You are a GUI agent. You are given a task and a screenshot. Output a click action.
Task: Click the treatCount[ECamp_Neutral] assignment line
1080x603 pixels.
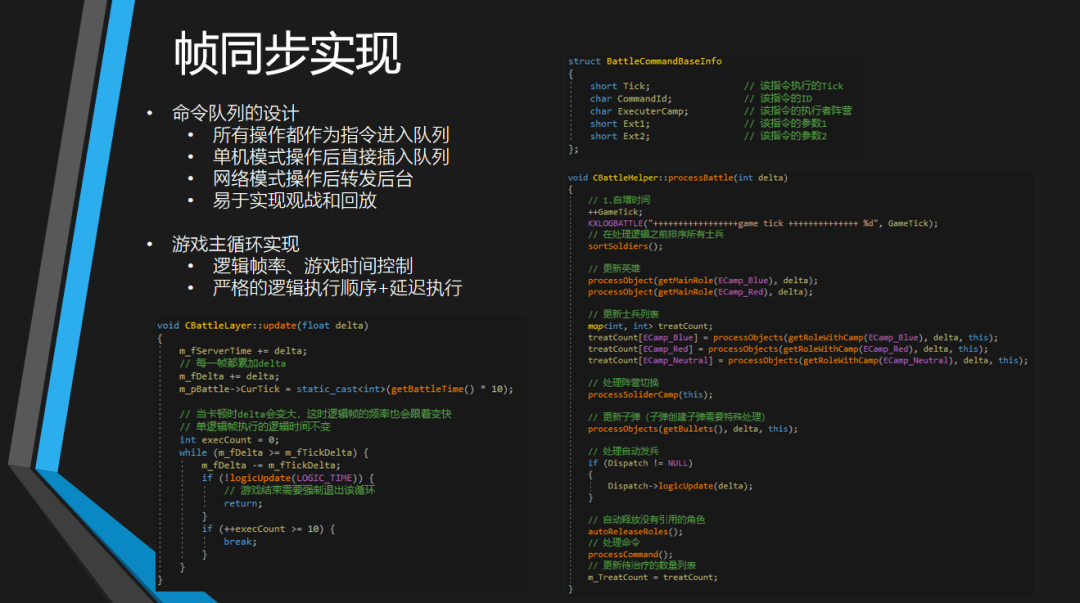point(808,360)
